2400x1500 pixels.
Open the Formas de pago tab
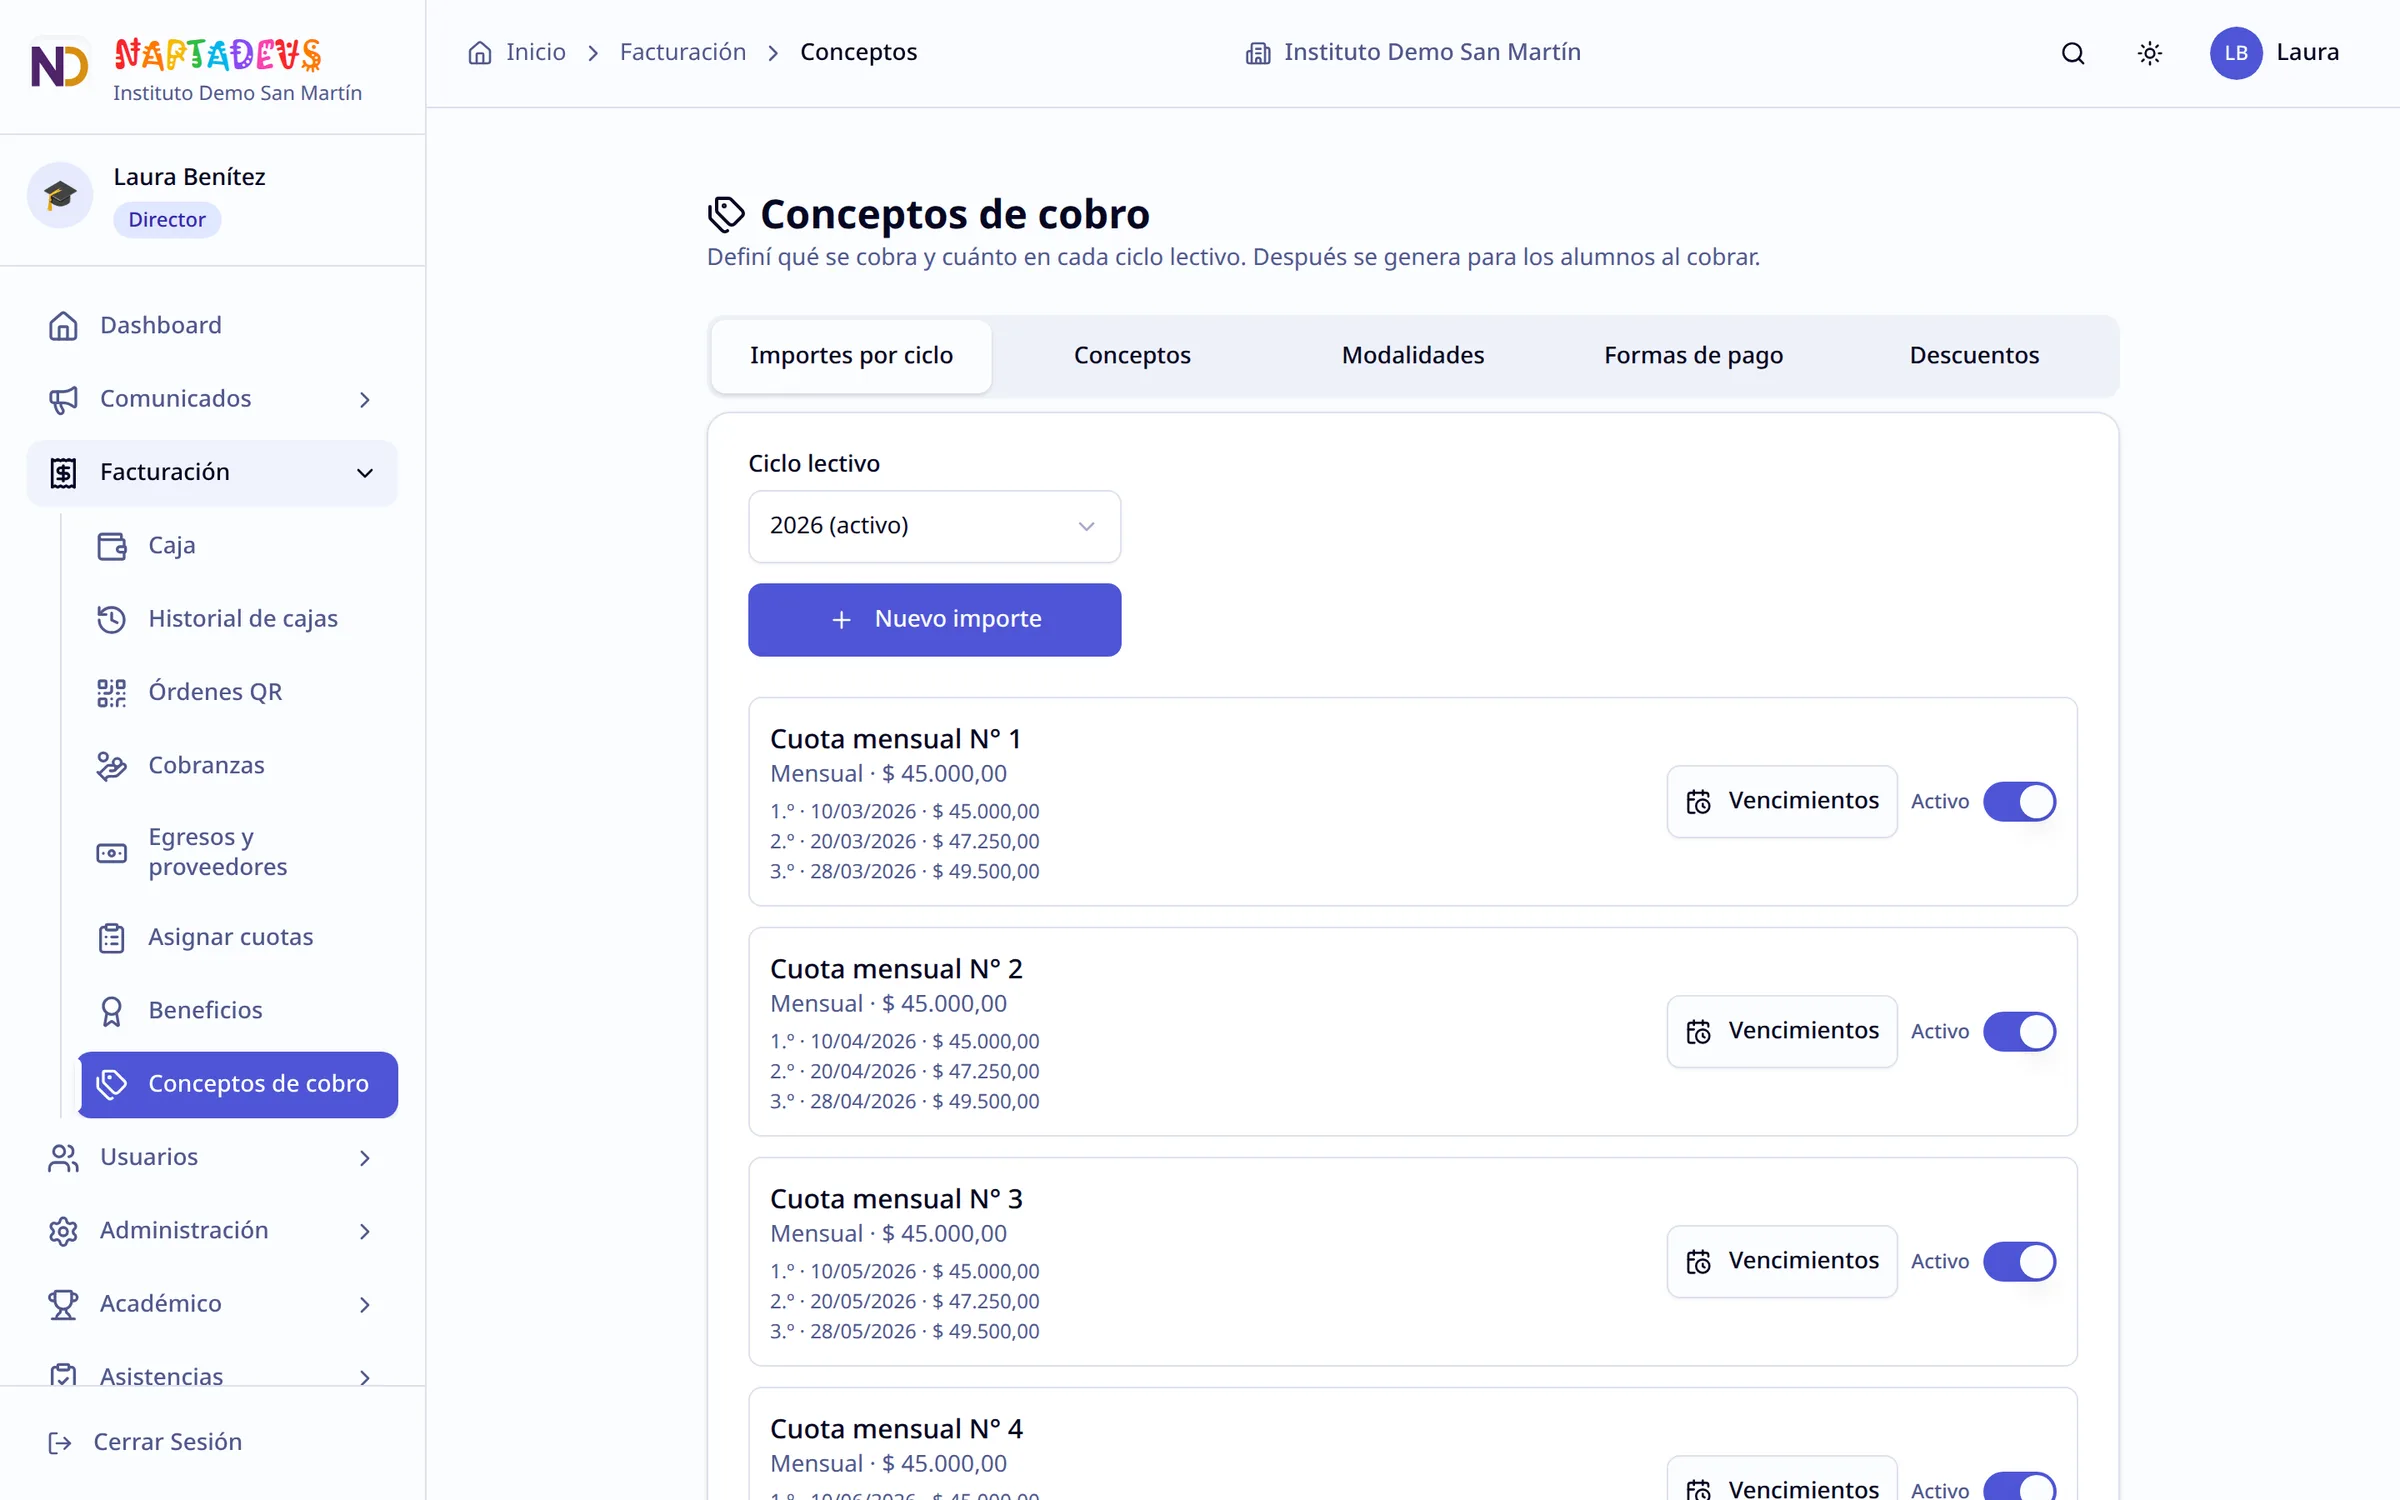(x=1693, y=356)
